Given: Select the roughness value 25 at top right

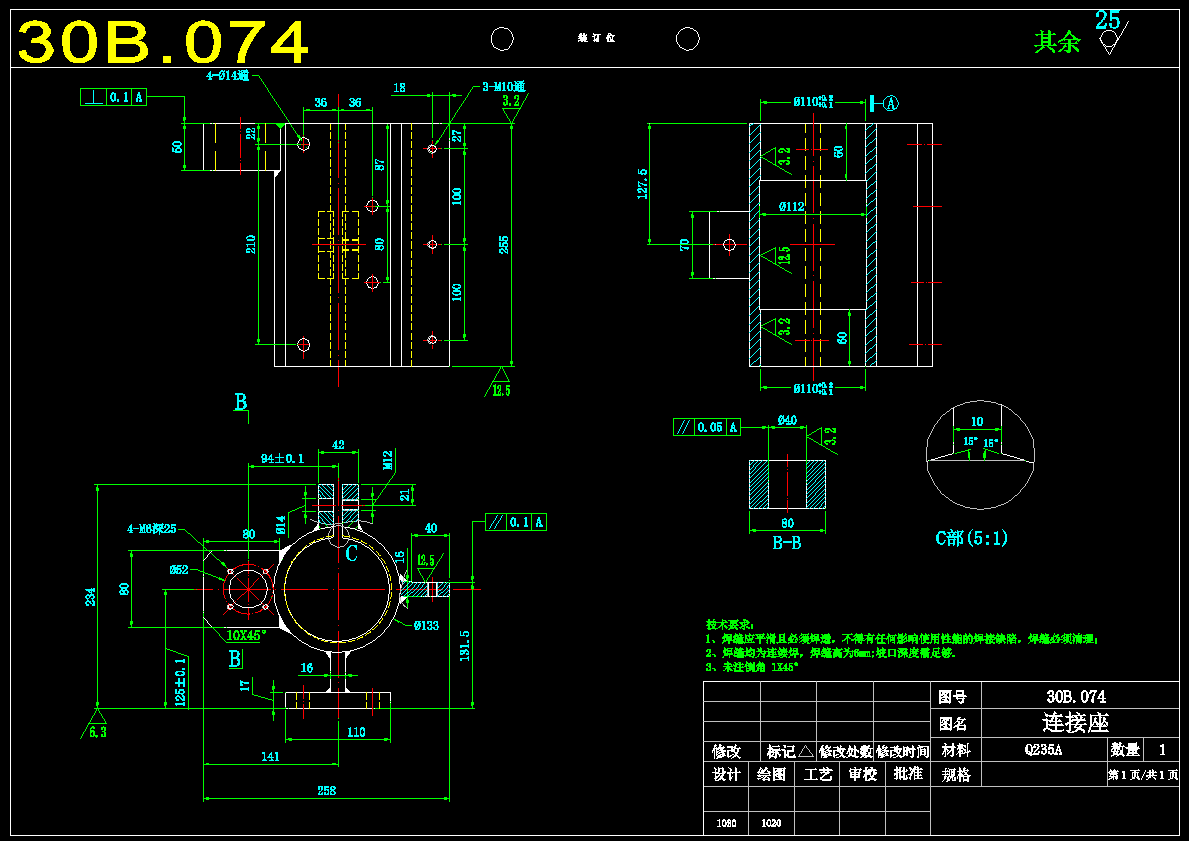Looking at the screenshot, I should 1107,20.
